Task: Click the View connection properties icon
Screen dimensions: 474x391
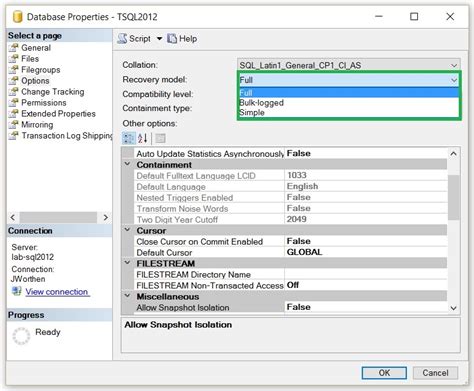Action: coord(17,291)
